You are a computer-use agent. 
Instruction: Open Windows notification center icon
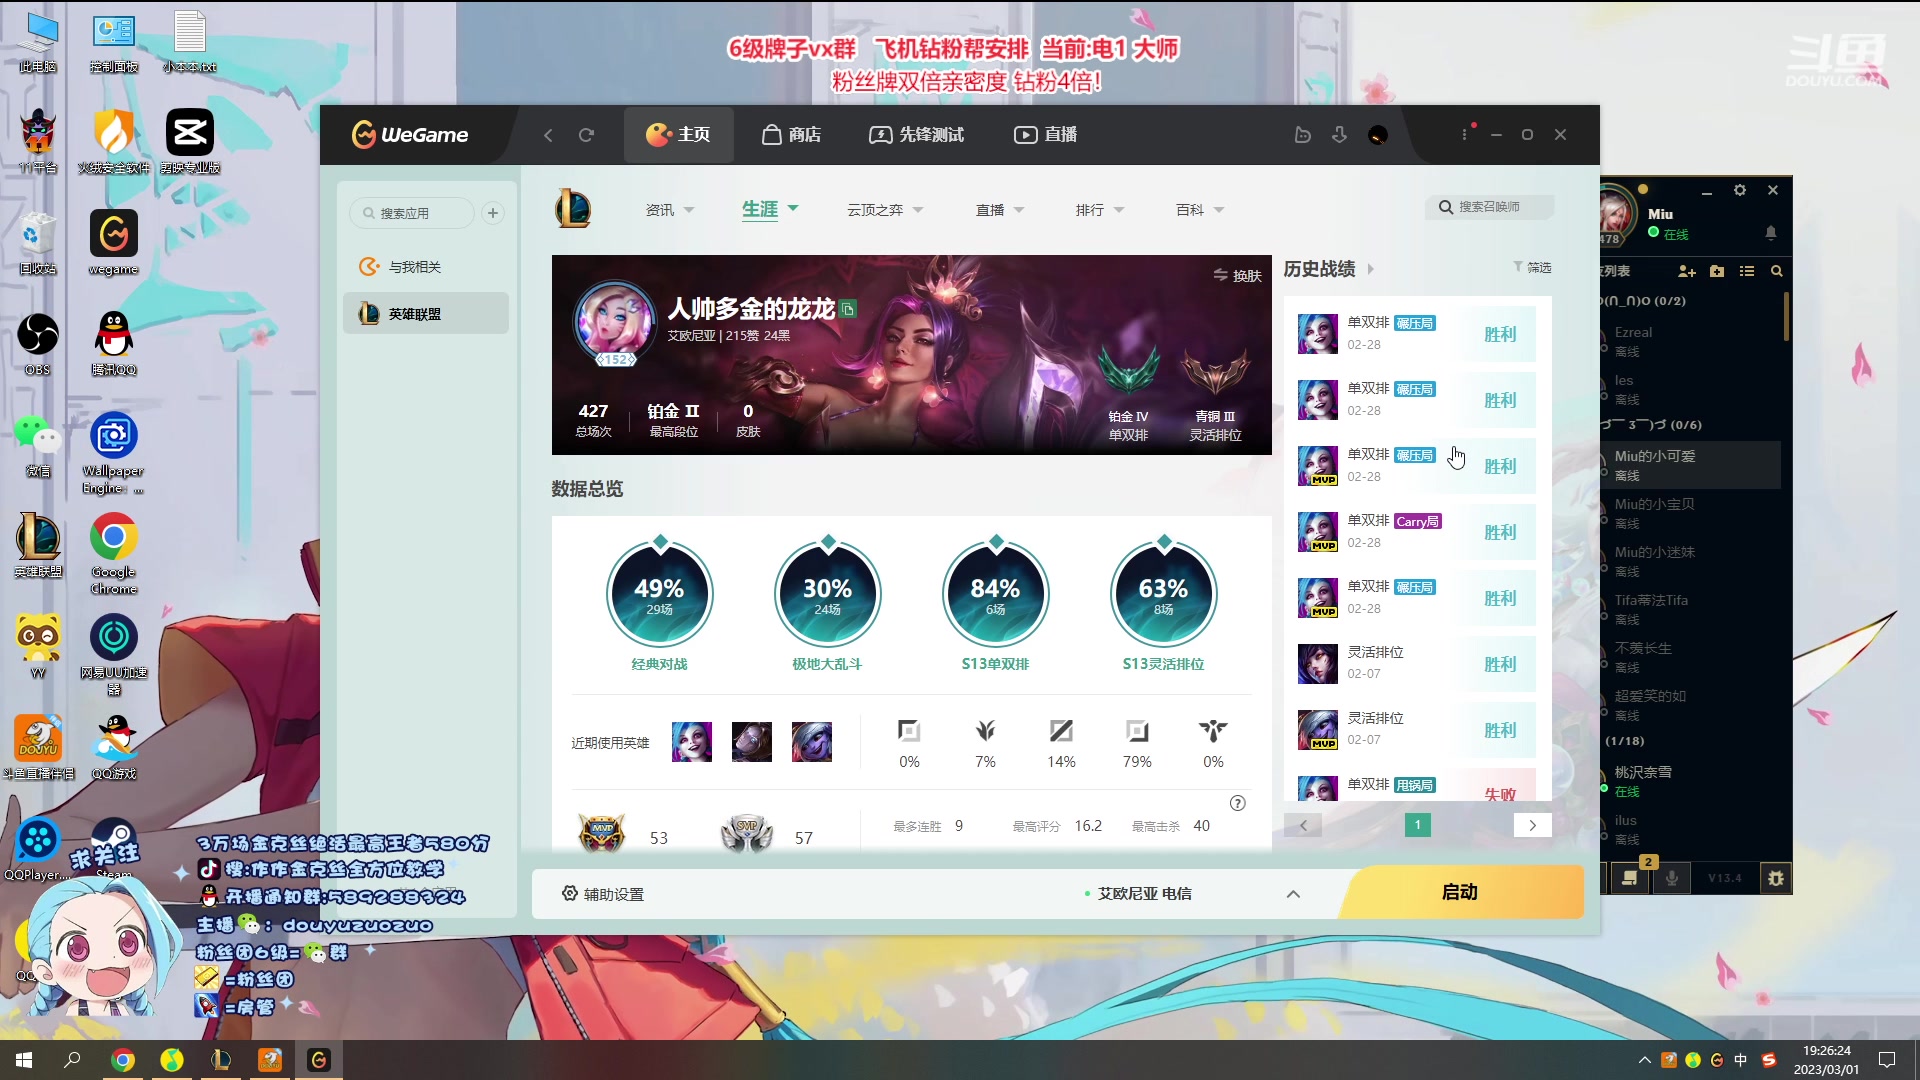[x=1887, y=1060]
